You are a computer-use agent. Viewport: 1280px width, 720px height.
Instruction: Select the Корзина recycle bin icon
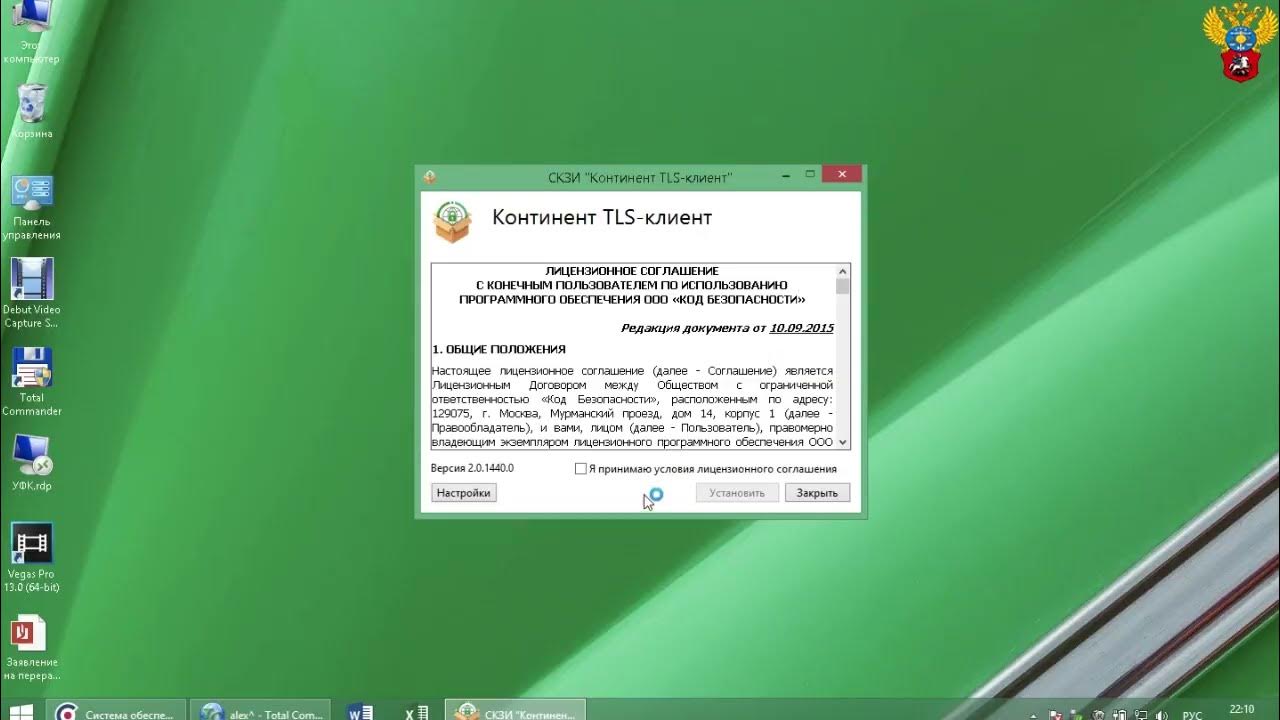click(32, 112)
